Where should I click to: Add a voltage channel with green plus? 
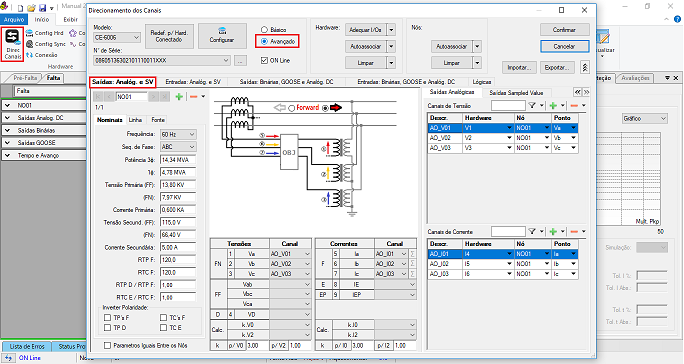(x=553, y=105)
